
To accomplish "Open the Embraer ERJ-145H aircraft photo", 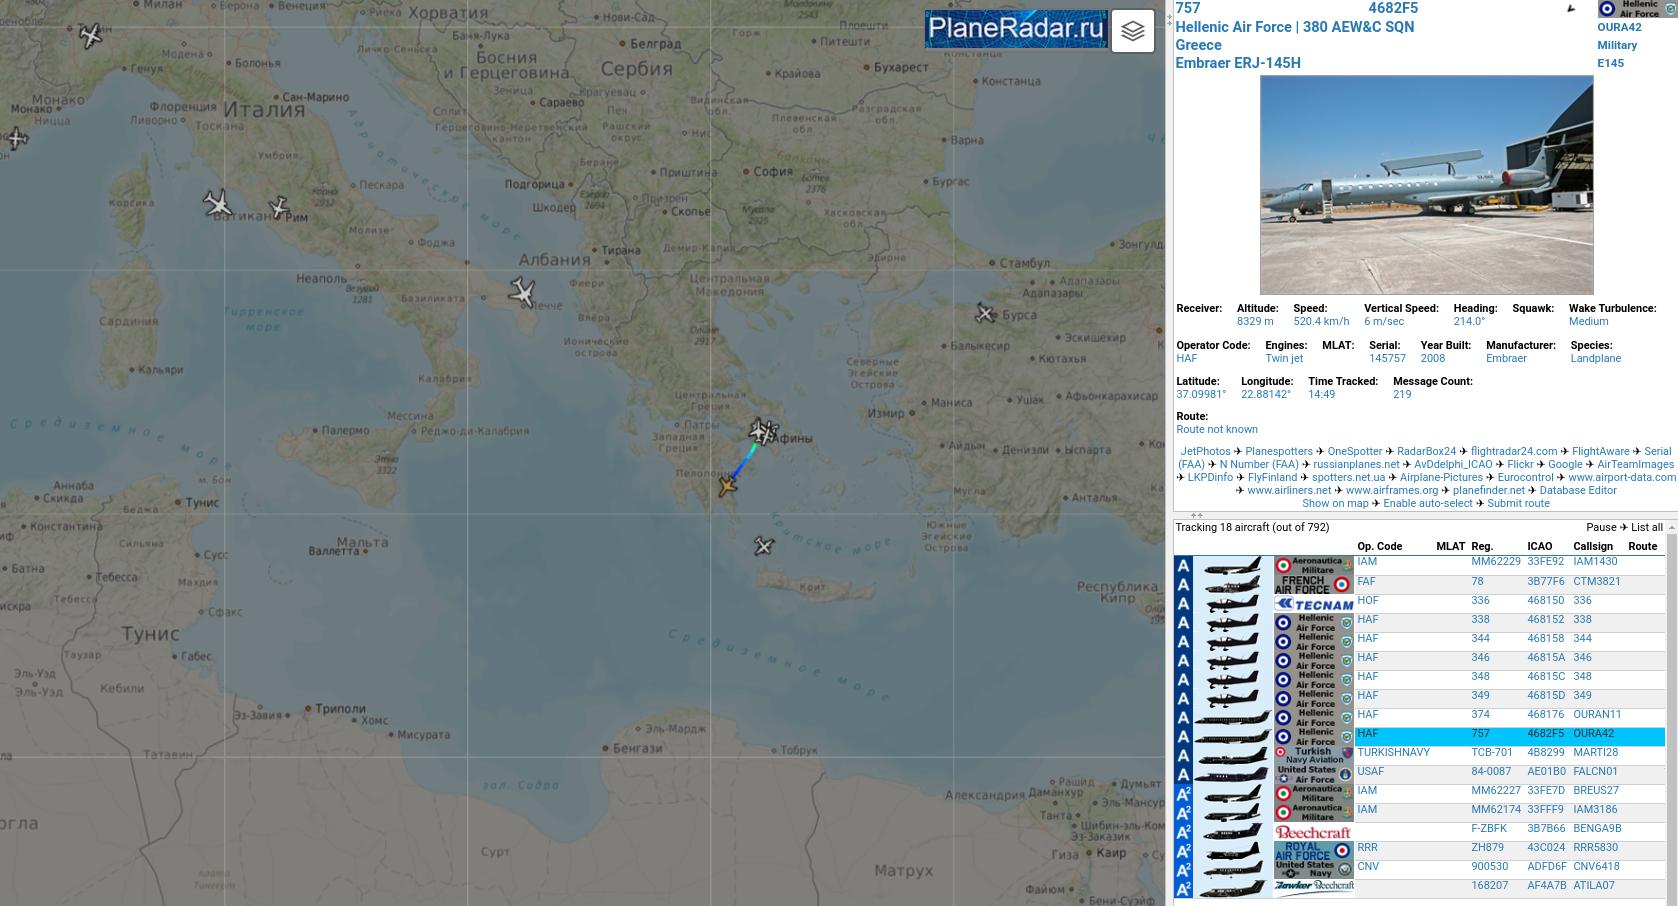I will pos(1426,184).
